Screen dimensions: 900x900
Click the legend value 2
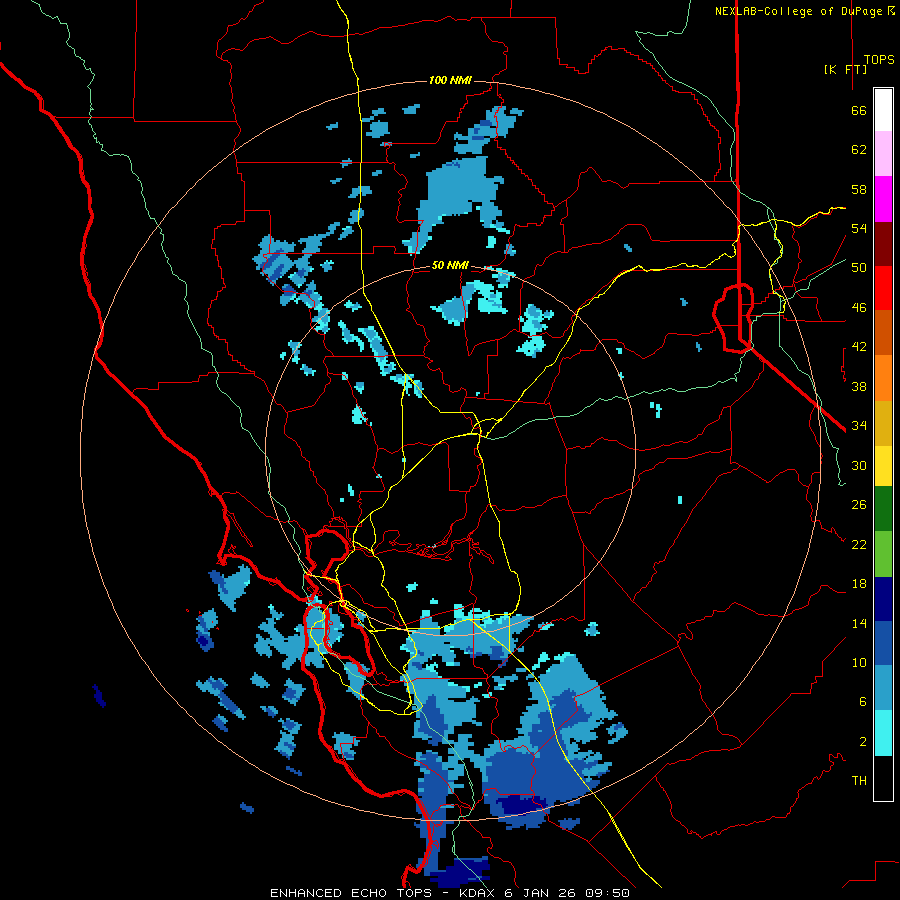[x=863, y=742]
